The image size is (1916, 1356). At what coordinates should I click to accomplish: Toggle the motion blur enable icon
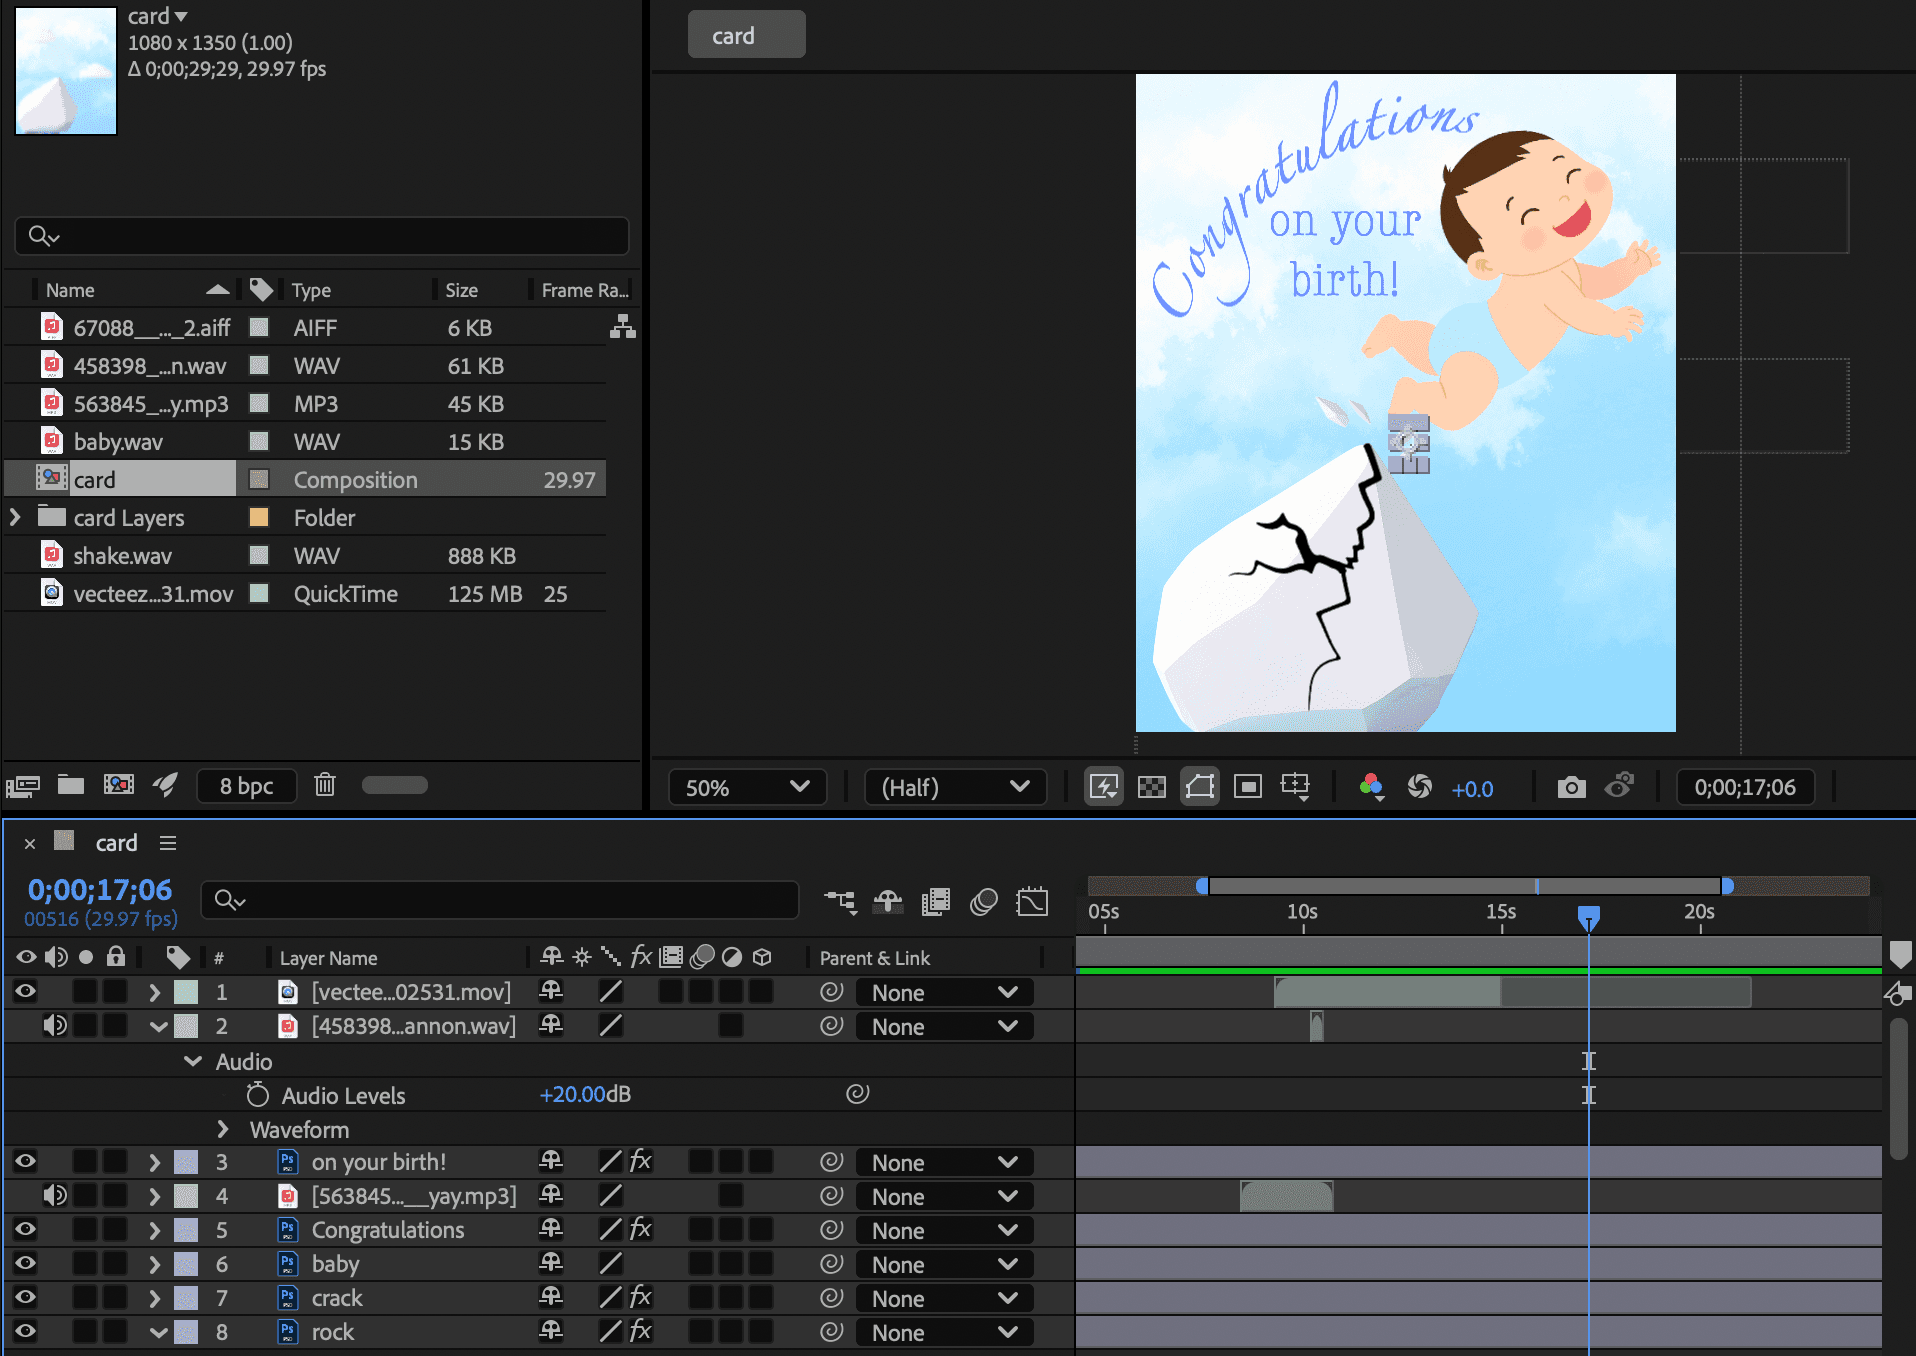[x=984, y=902]
